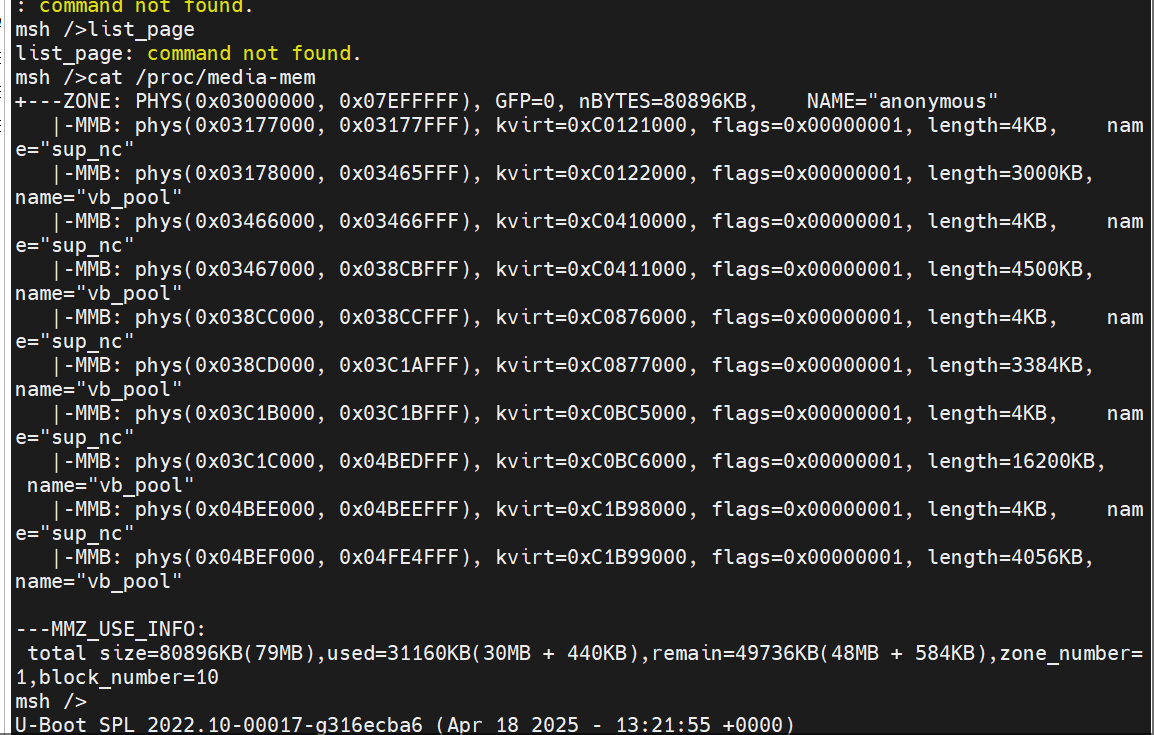
Task: Click the length=4500KB value
Action: coord(1010,269)
